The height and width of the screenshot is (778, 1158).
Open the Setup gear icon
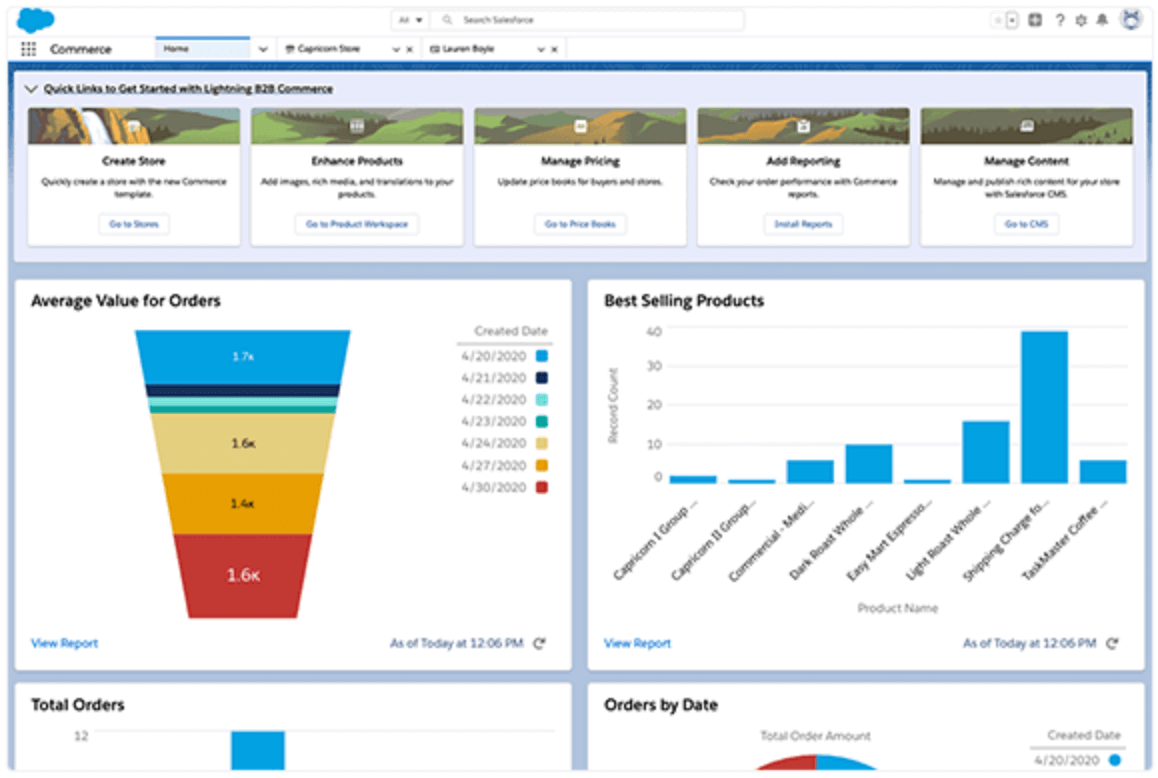pyautogui.click(x=1081, y=19)
